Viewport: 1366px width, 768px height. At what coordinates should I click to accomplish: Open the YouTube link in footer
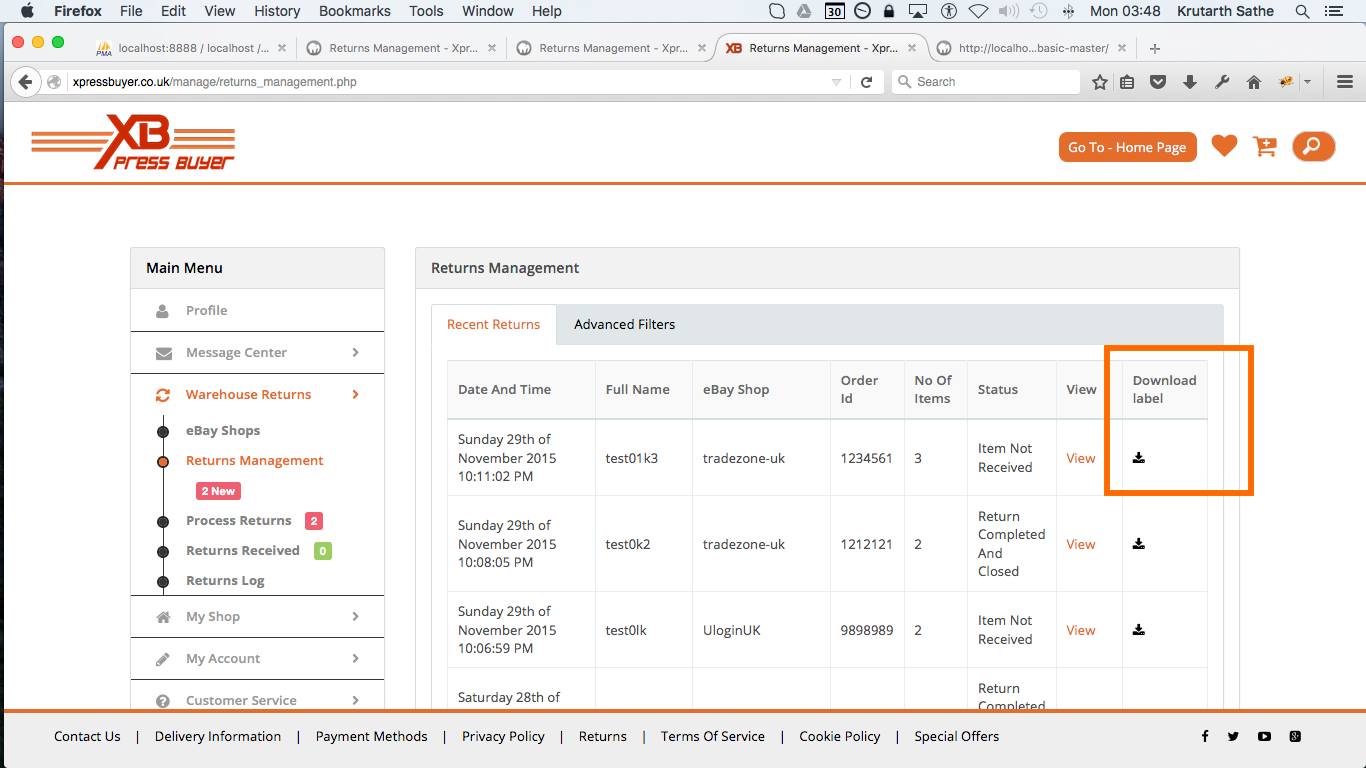tap(1264, 737)
